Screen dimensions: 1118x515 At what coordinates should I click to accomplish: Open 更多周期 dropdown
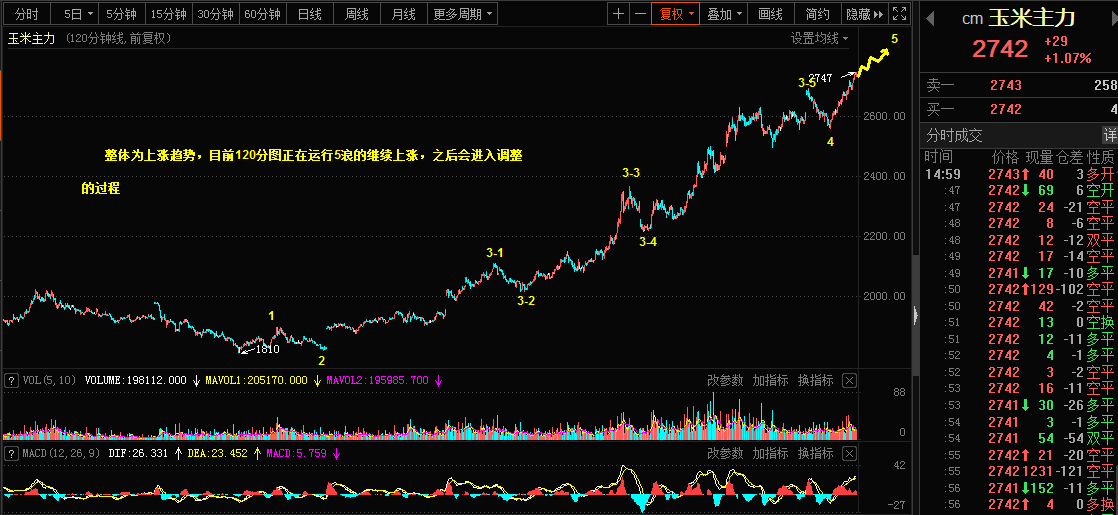coord(463,14)
